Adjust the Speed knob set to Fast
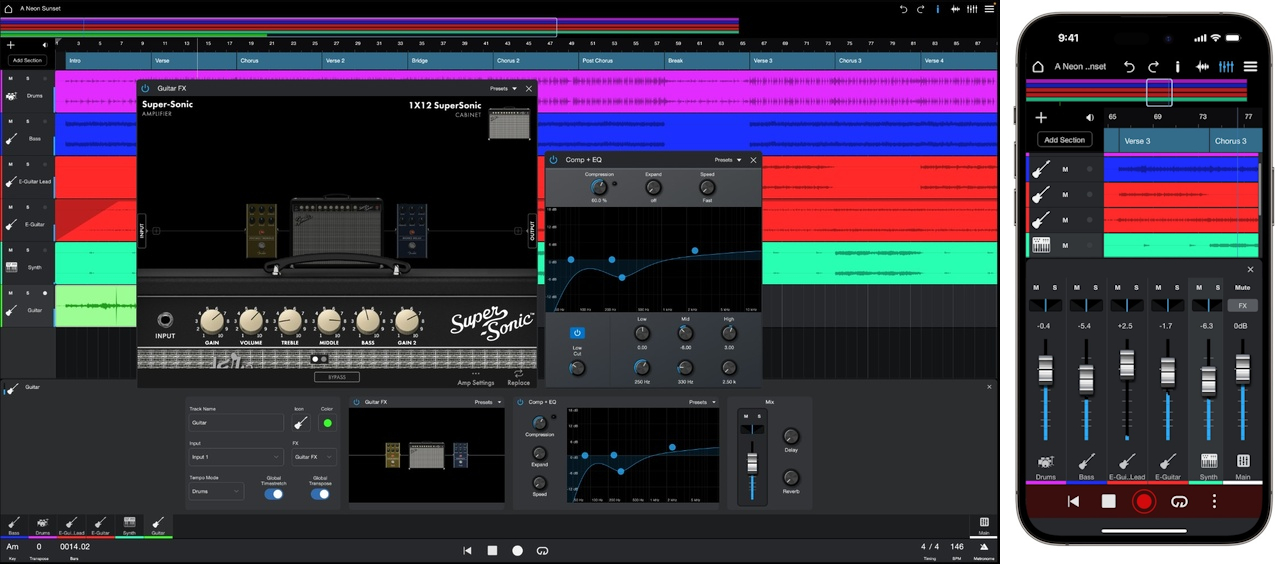The height and width of the screenshot is (572, 1283). coord(707,187)
